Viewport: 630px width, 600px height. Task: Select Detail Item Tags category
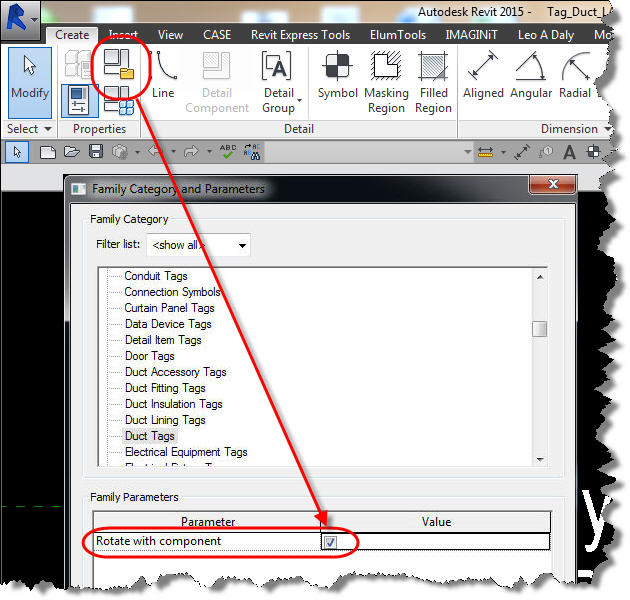coord(163,340)
